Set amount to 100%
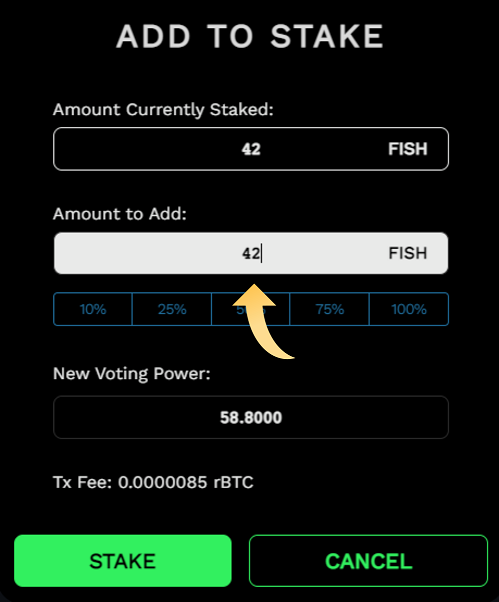 tap(409, 309)
